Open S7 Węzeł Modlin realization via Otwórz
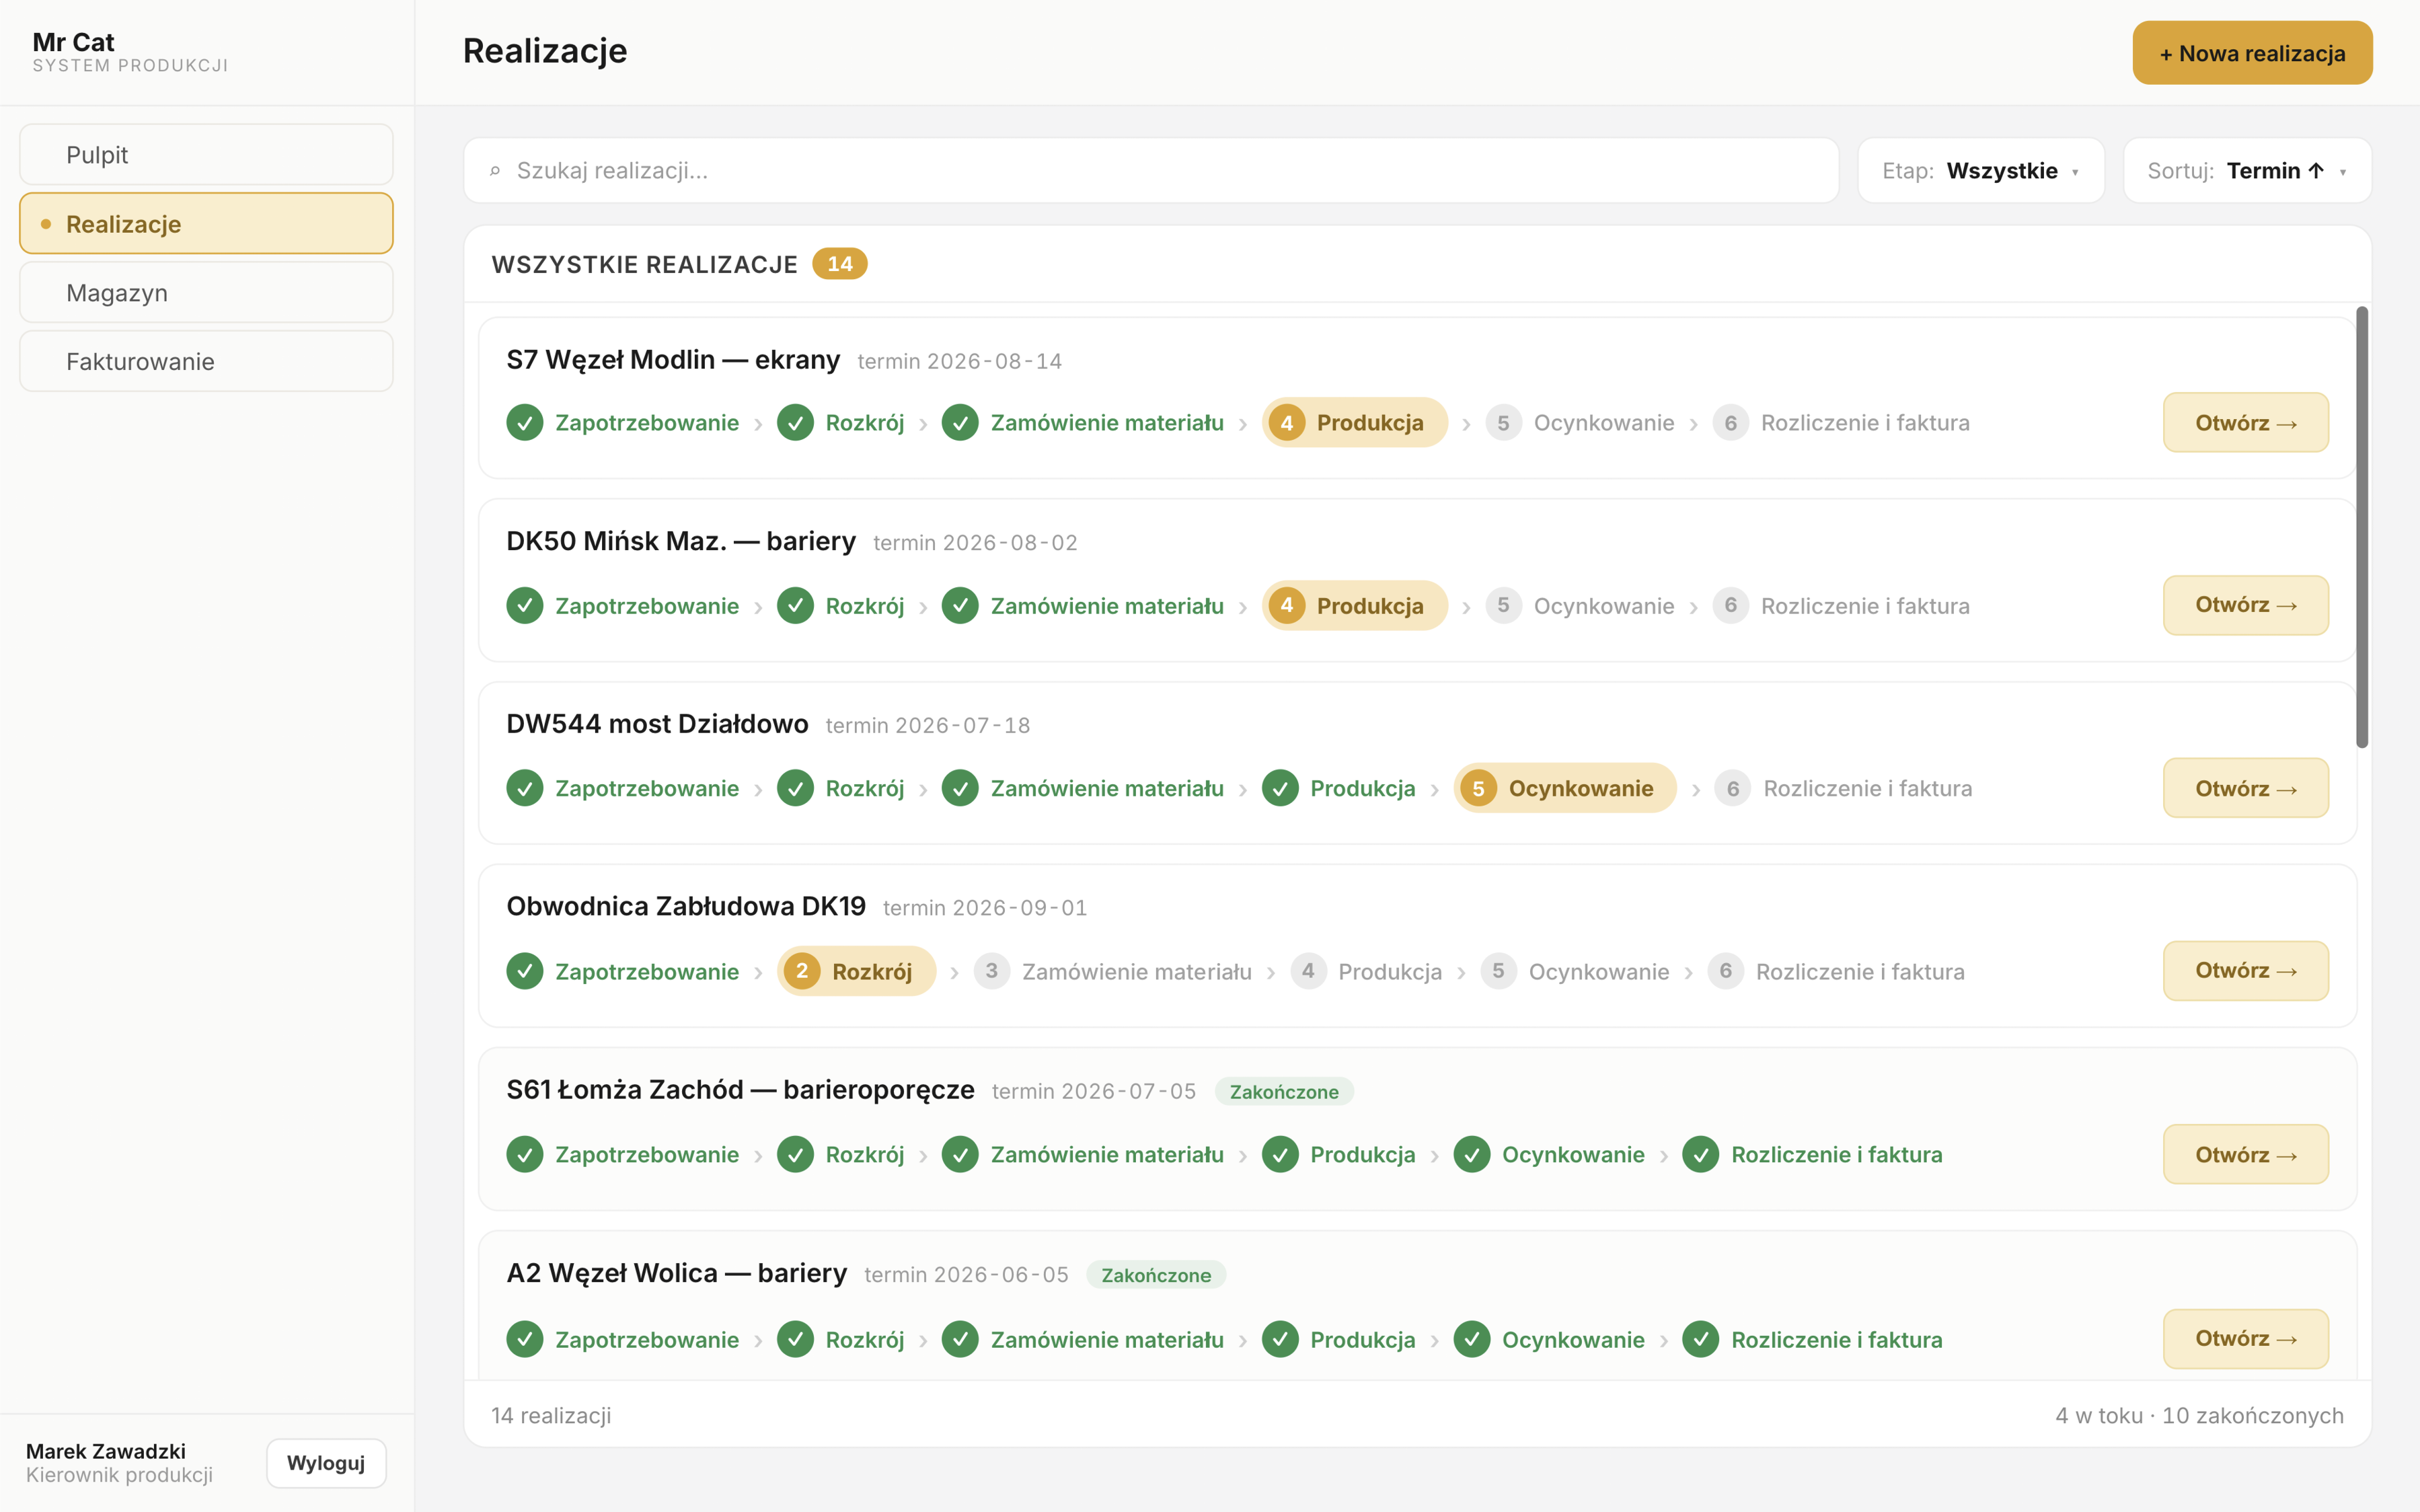The width and height of the screenshot is (2420, 1512). (2245, 423)
